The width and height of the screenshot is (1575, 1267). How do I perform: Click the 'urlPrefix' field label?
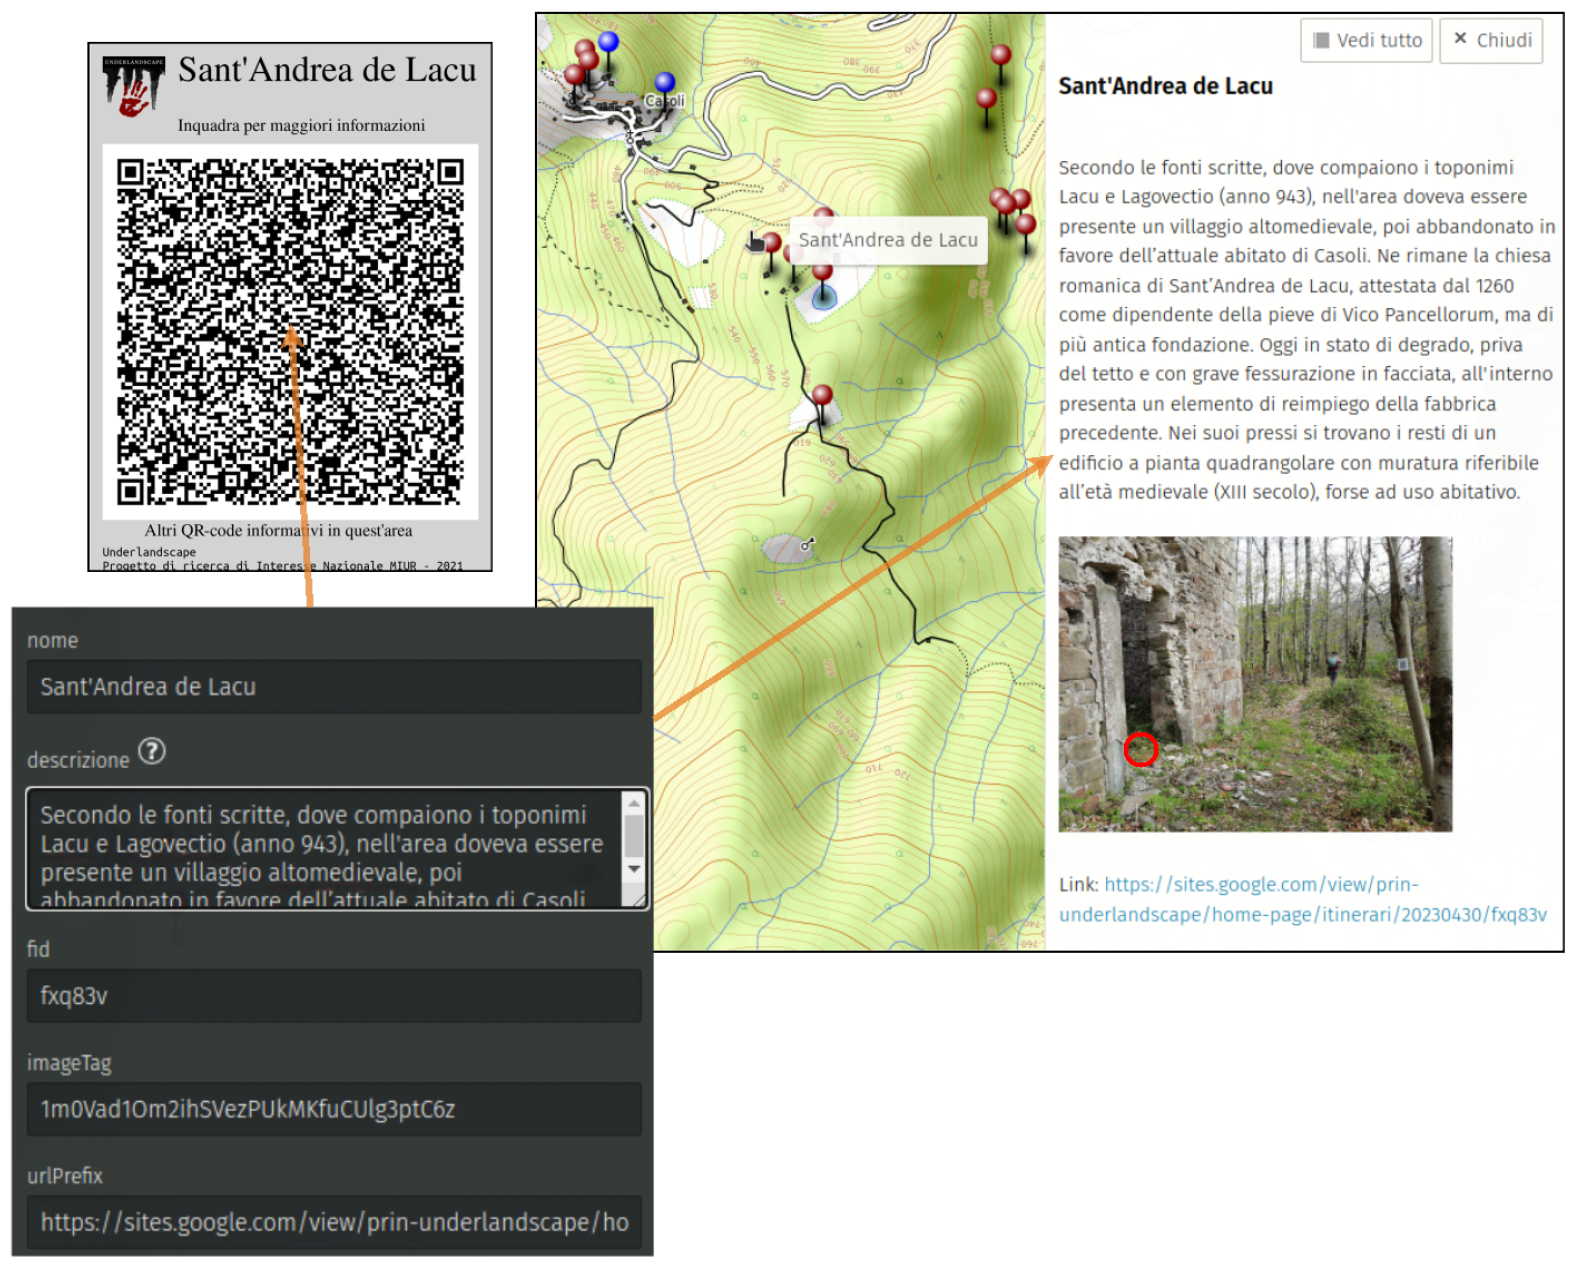point(65,1176)
